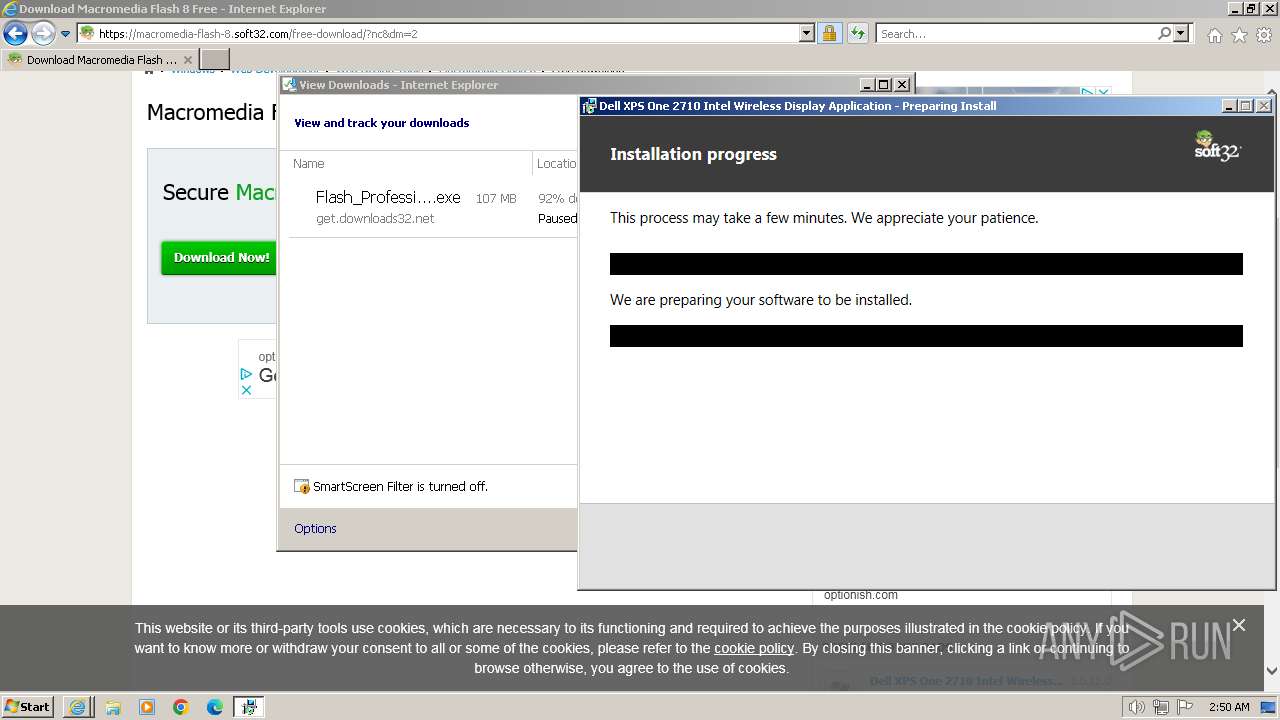1280x720 pixels.
Task: Click the View Downloads window title icon
Action: [x=289, y=85]
